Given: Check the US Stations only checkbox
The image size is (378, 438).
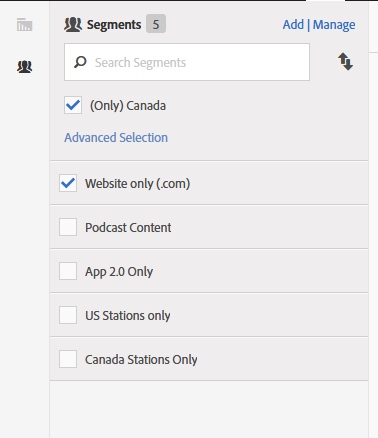Looking at the screenshot, I should [68, 315].
